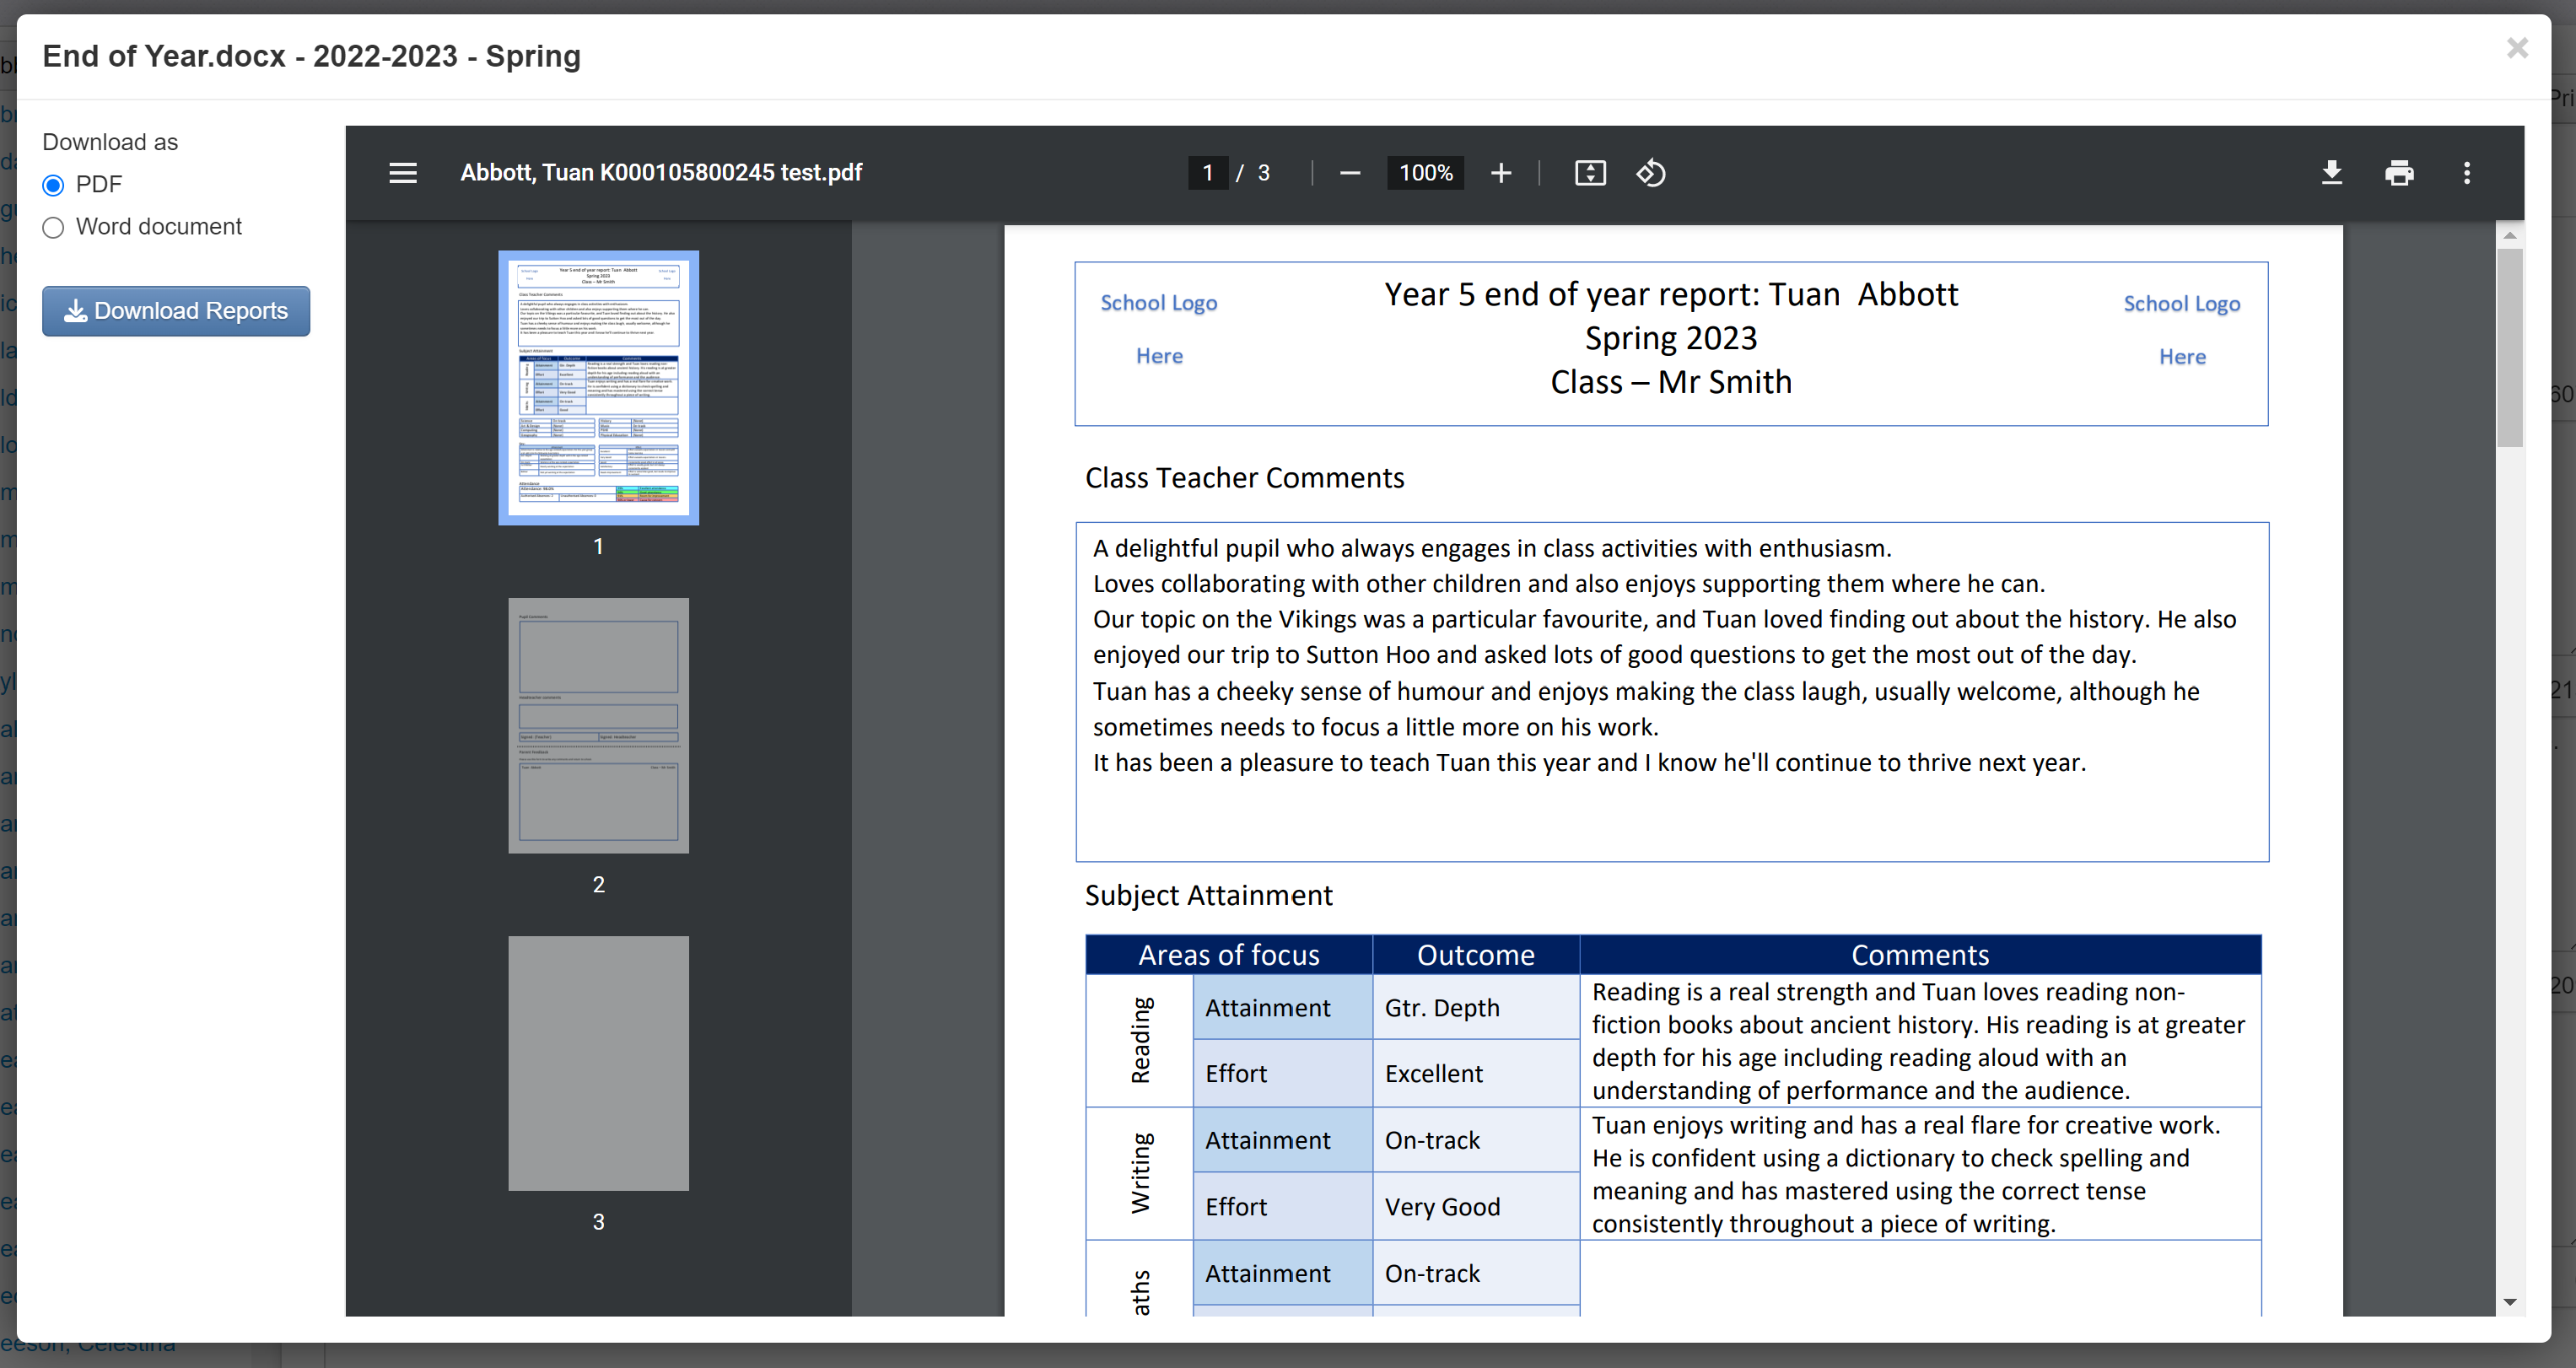Click the page number input field
The width and height of the screenshot is (2576, 1368).
click(1208, 173)
